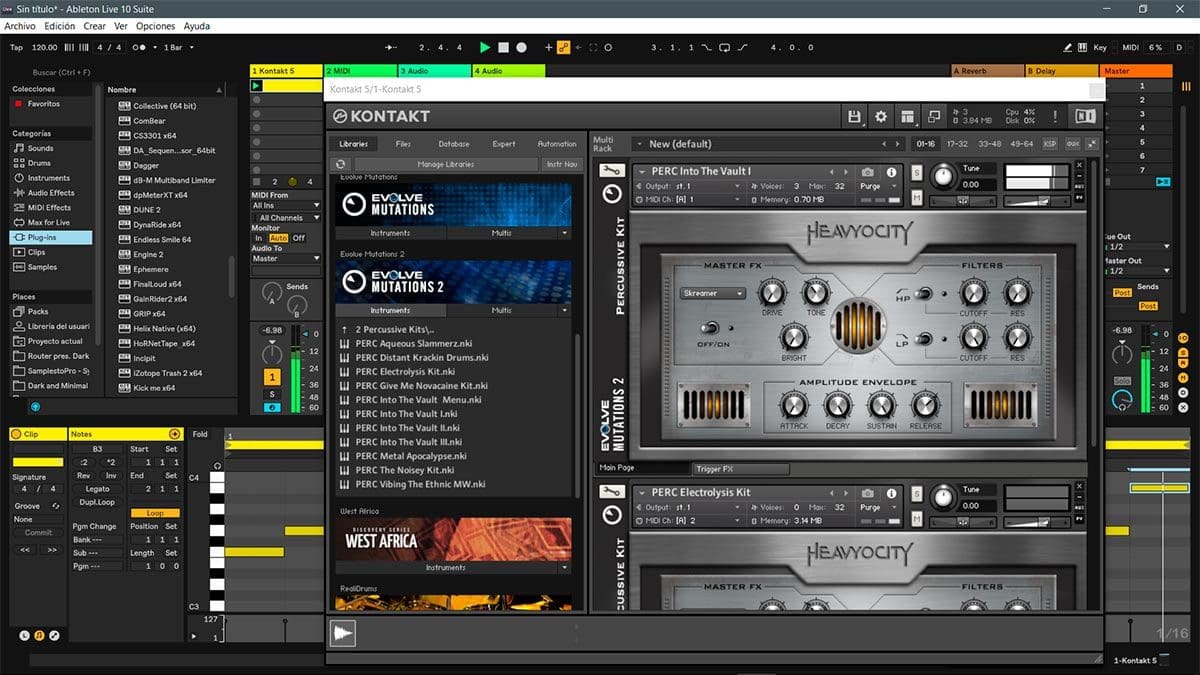Viewport: 1200px width, 675px height.
Task: Solo the PERC Electrolysis Kit instrument
Action: pyautogui.click(x=916, y=493)
